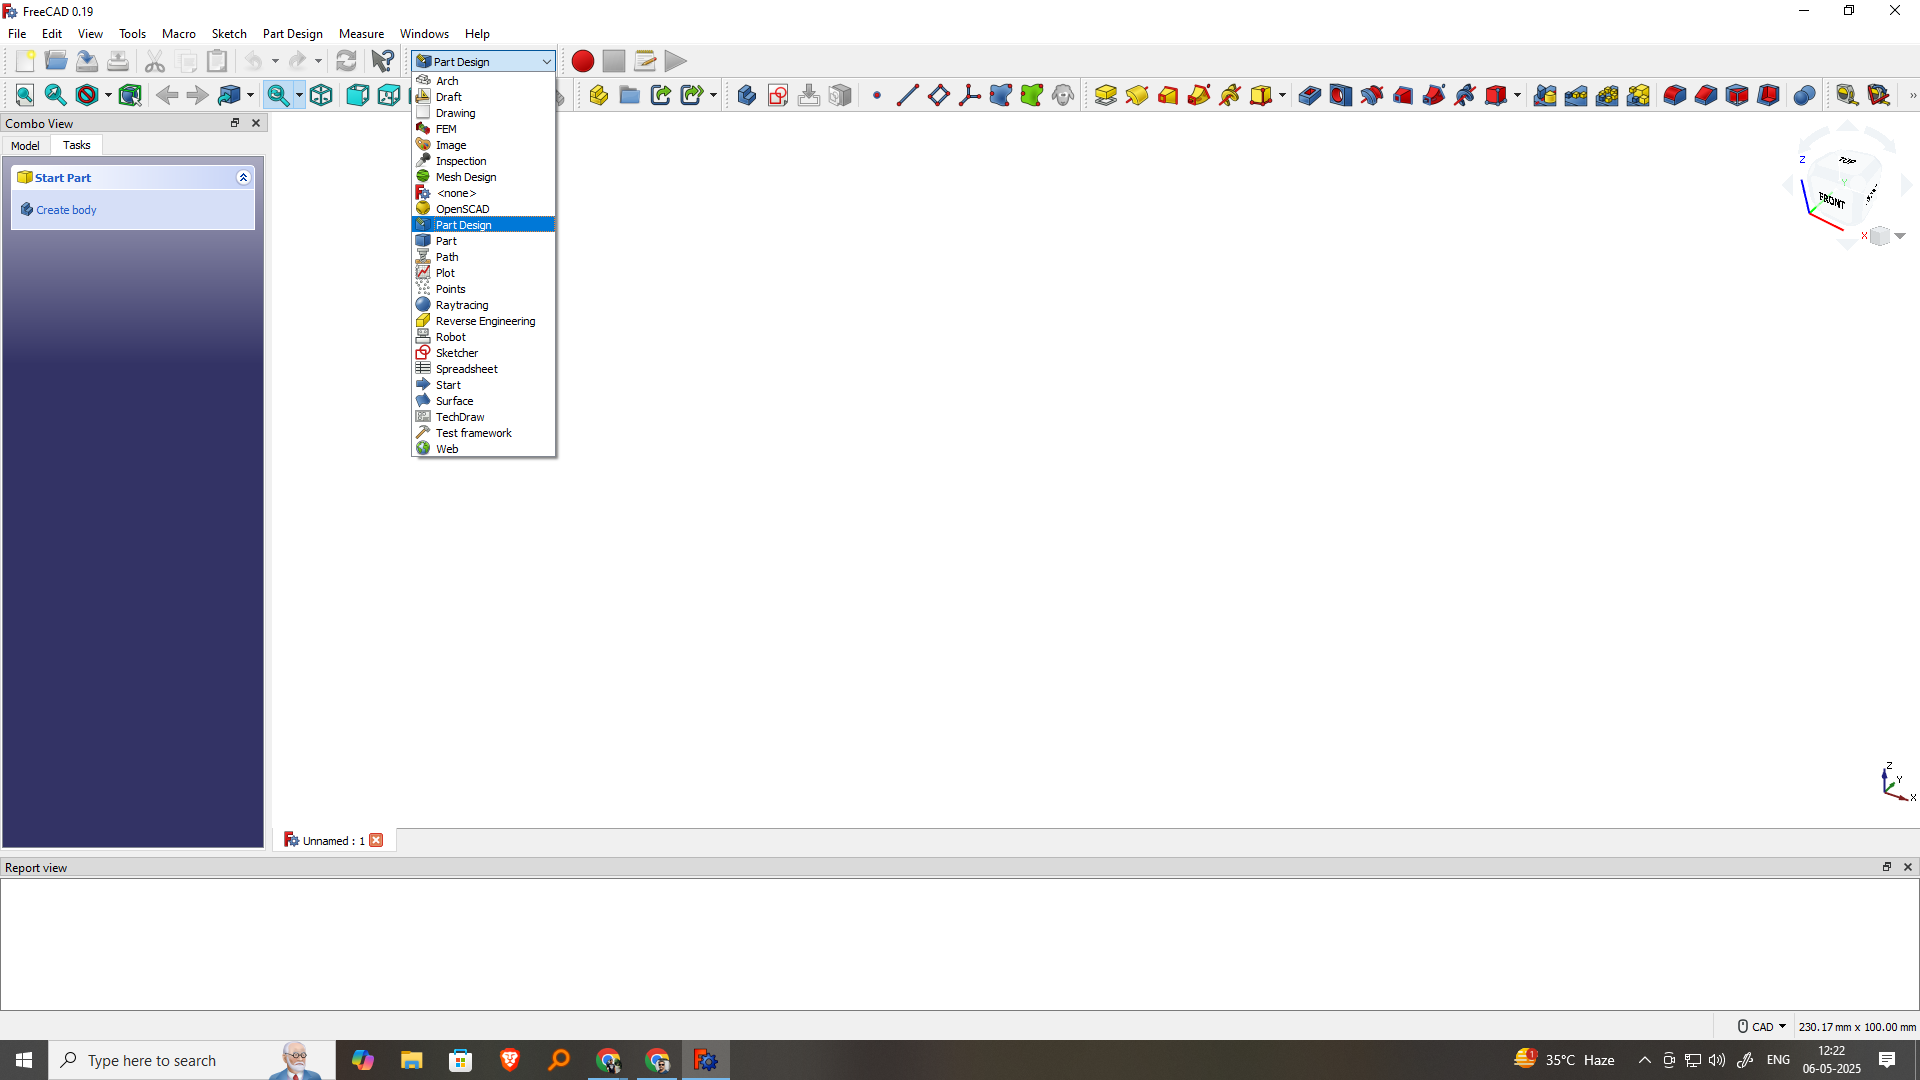
Task: Click the Create body link
Action: click(x=66, y=210)
